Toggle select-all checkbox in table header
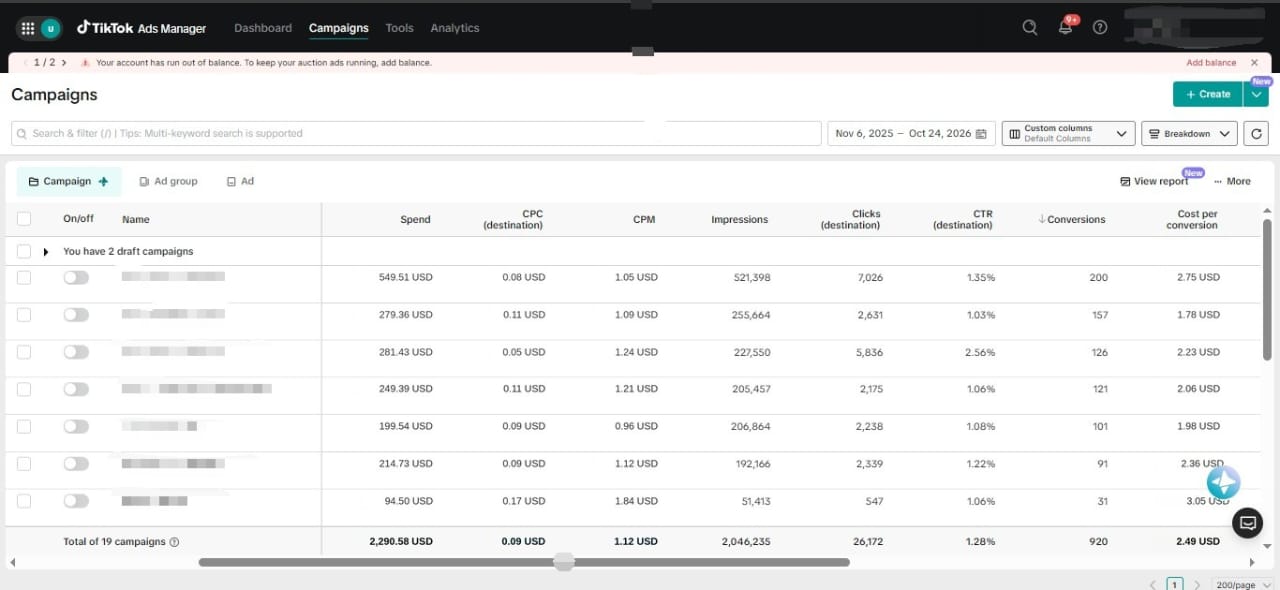 24,219
